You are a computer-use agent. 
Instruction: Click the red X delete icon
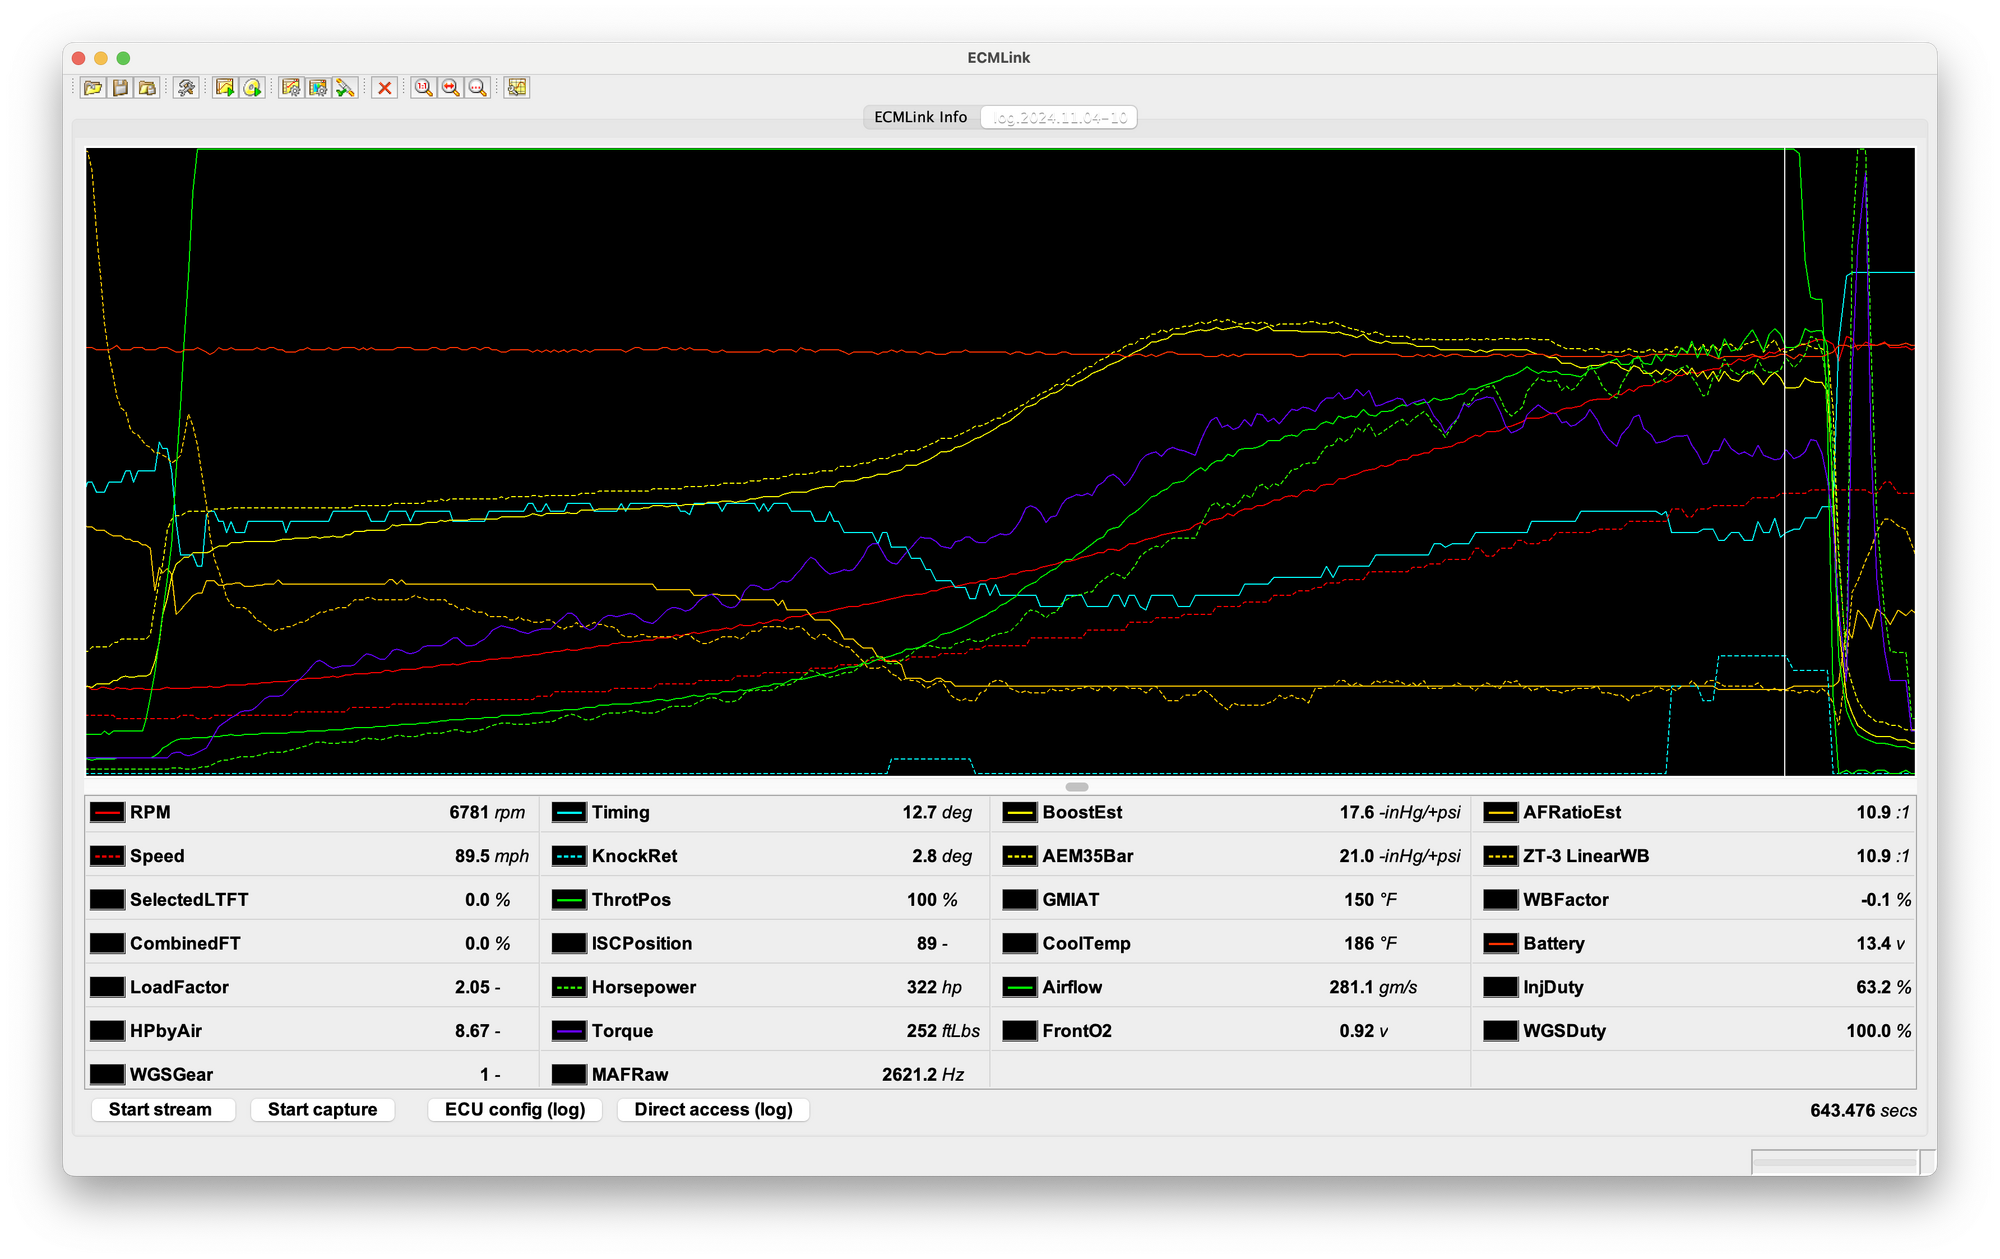point(384,88)
